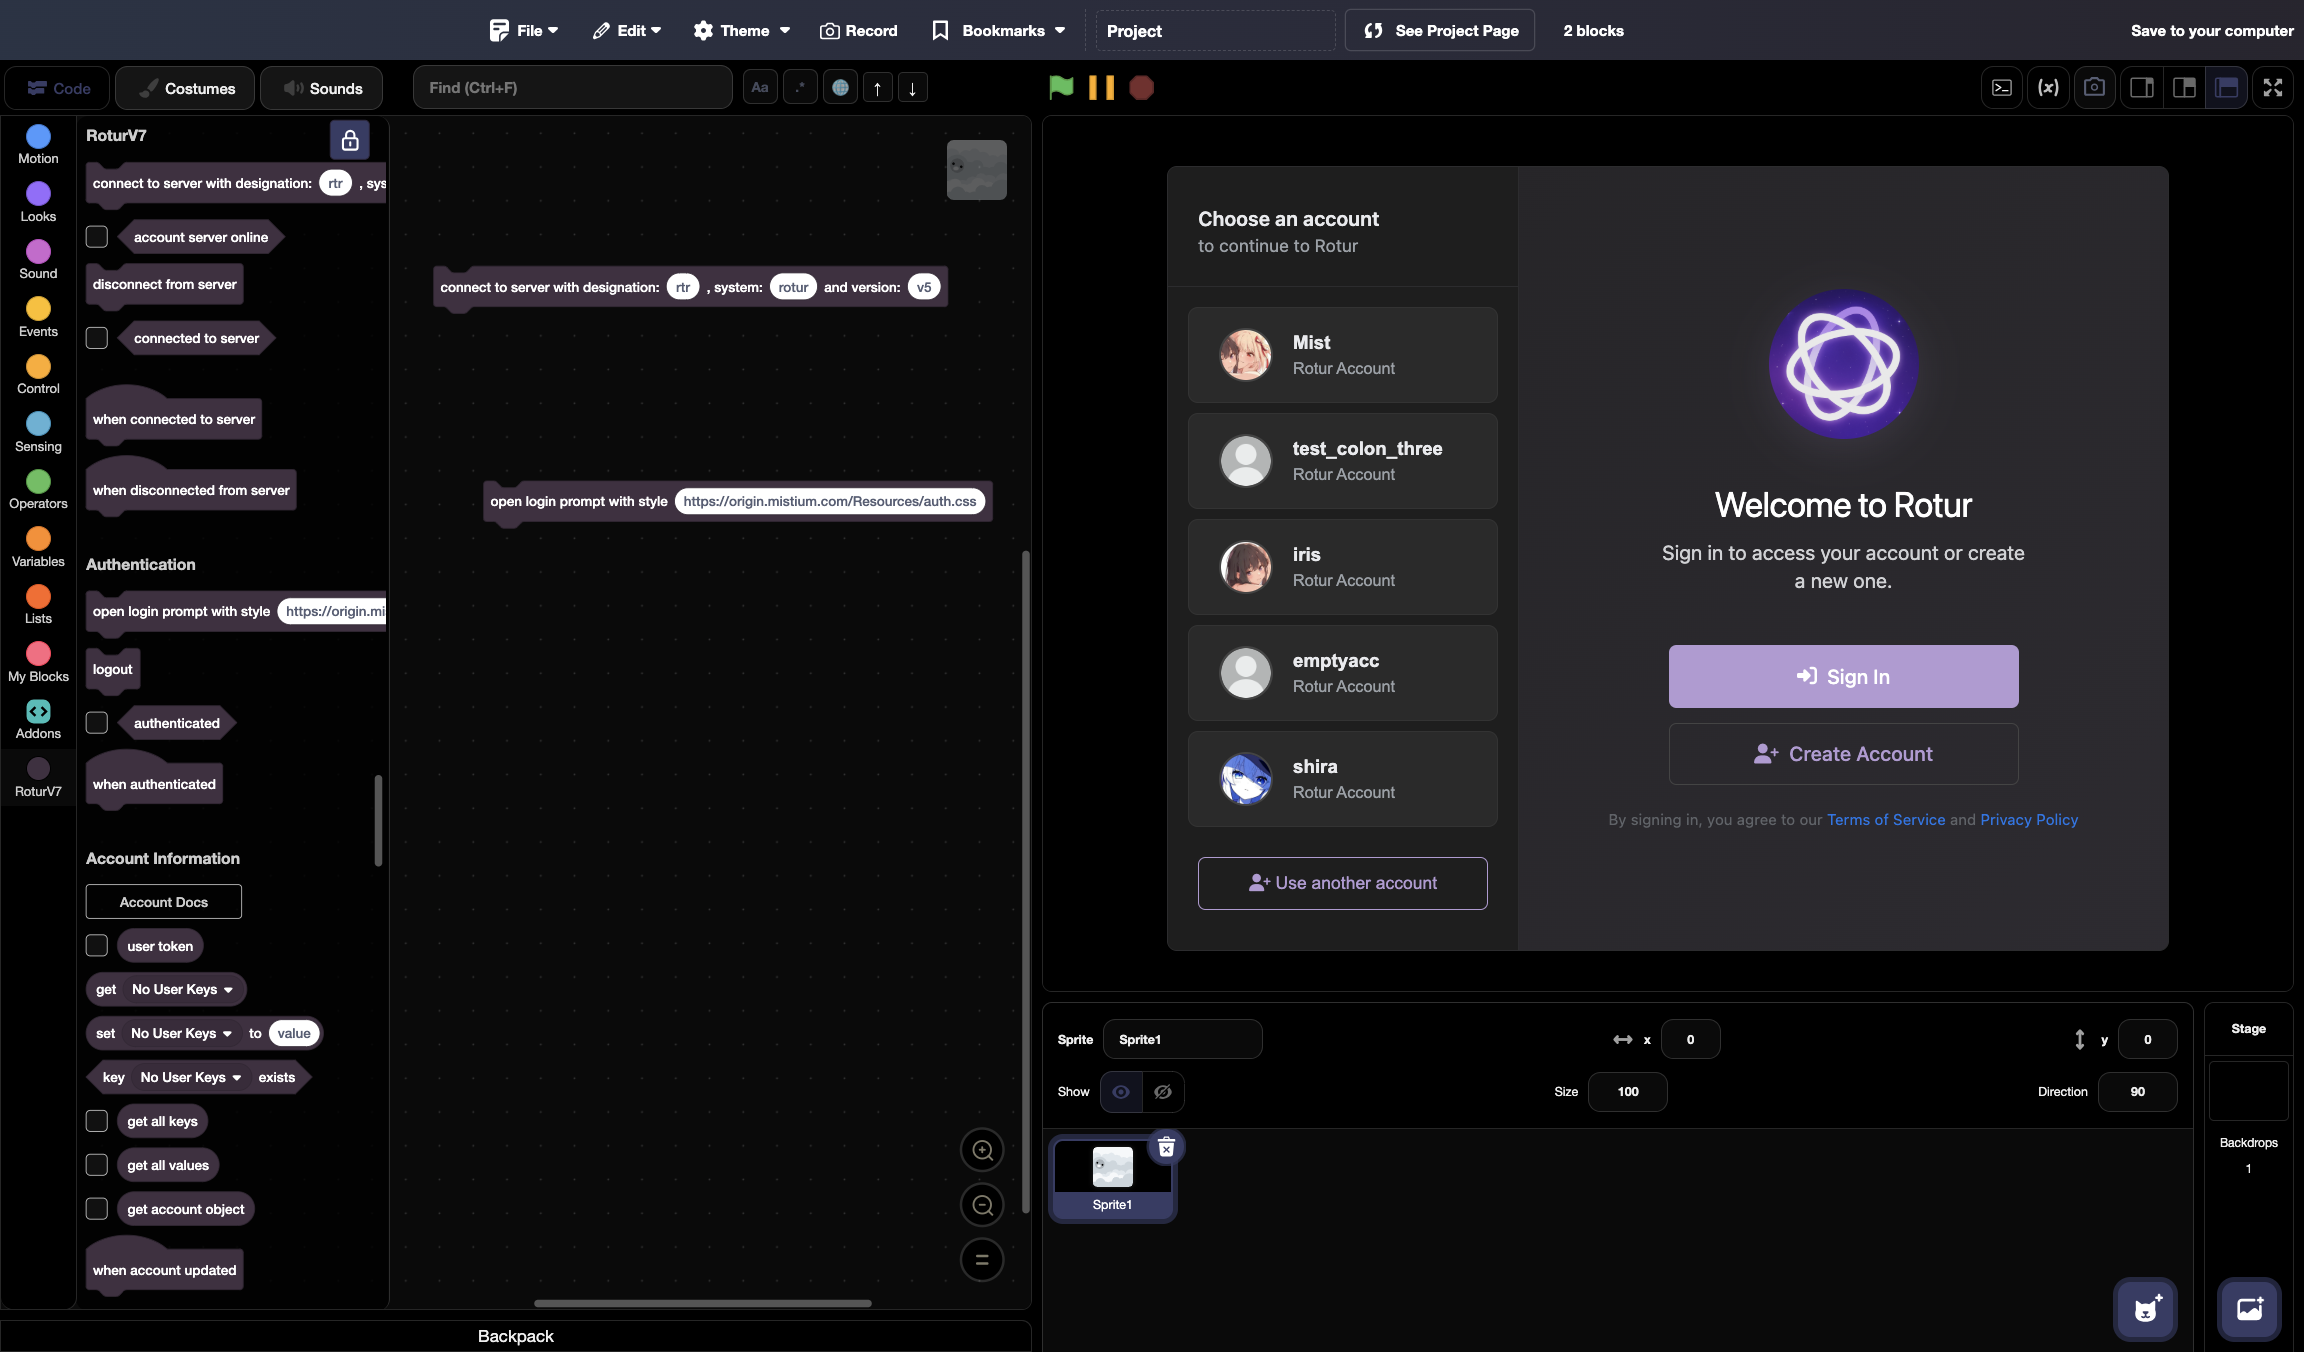
Task: Expand the 'get No User Keys' dropdown
Action: click(182, 990)
